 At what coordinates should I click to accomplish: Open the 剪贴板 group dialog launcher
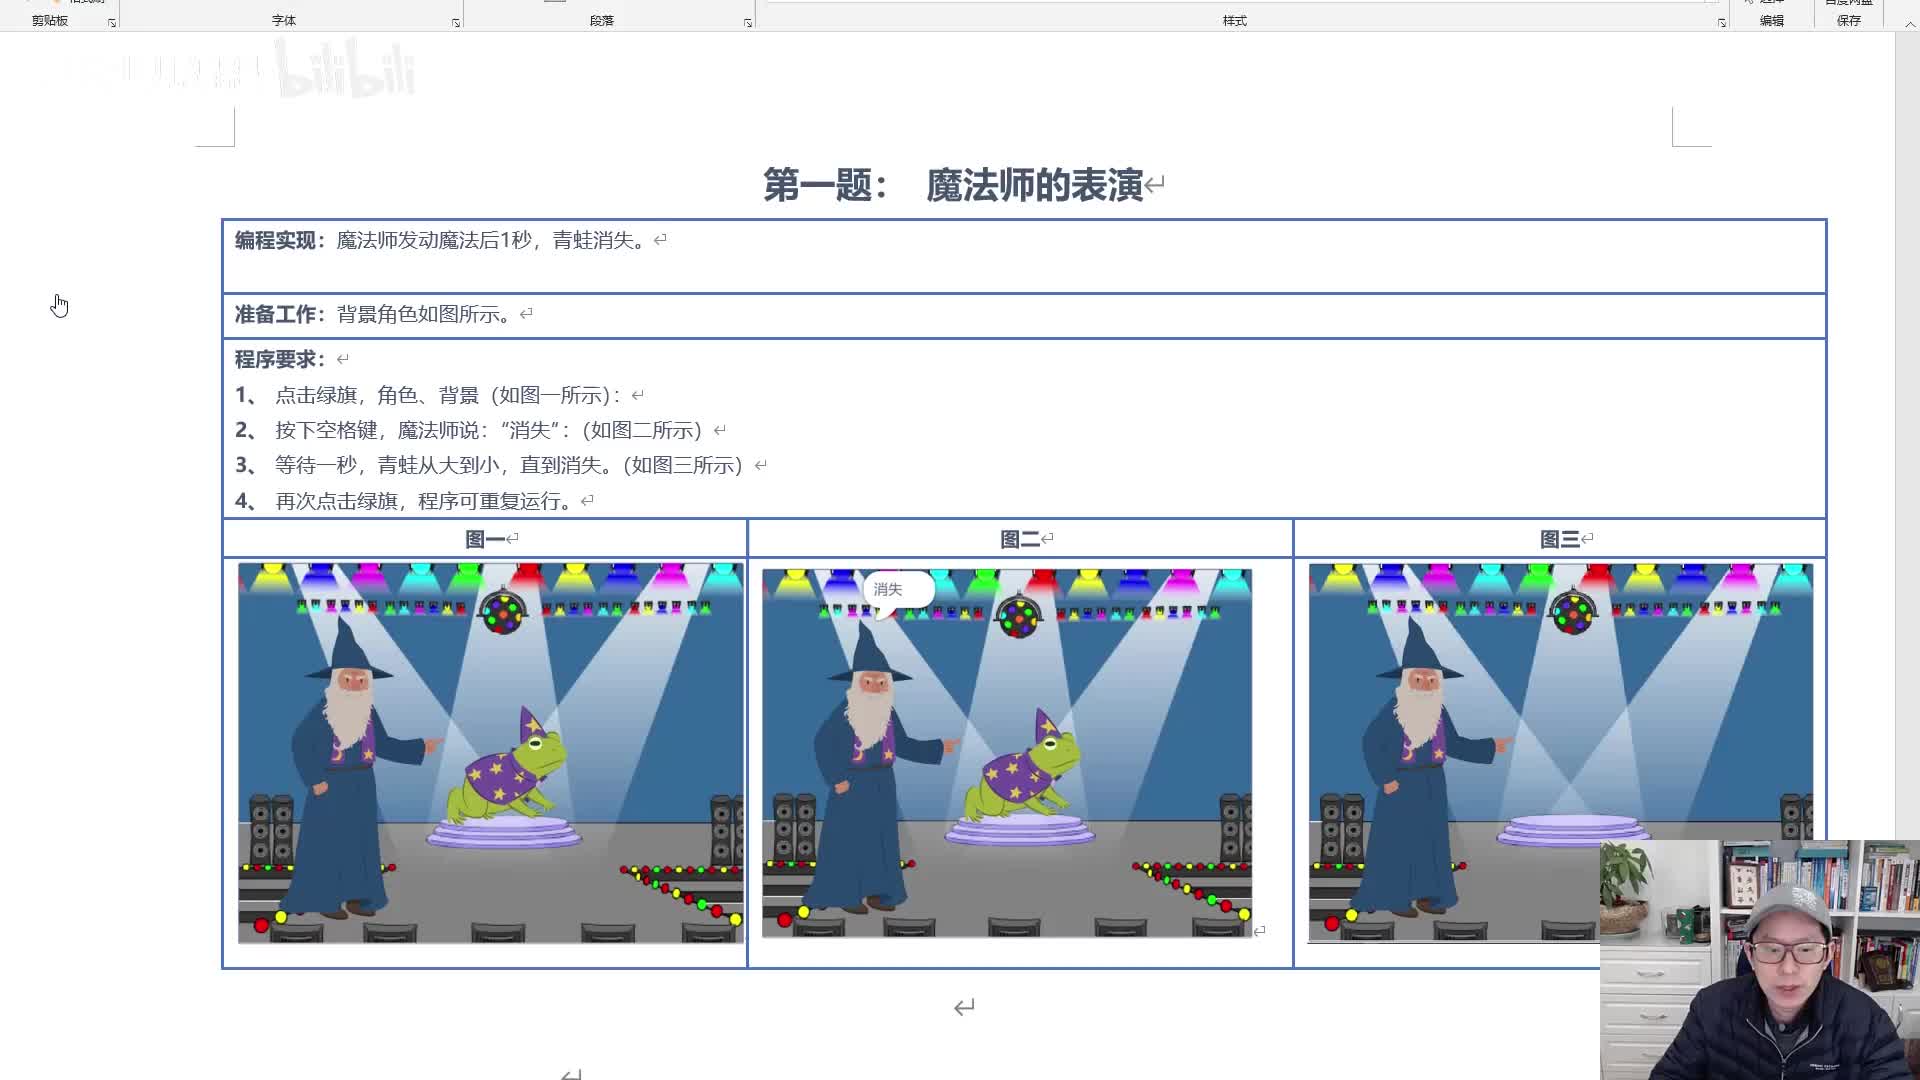click(x=111, y=22)
